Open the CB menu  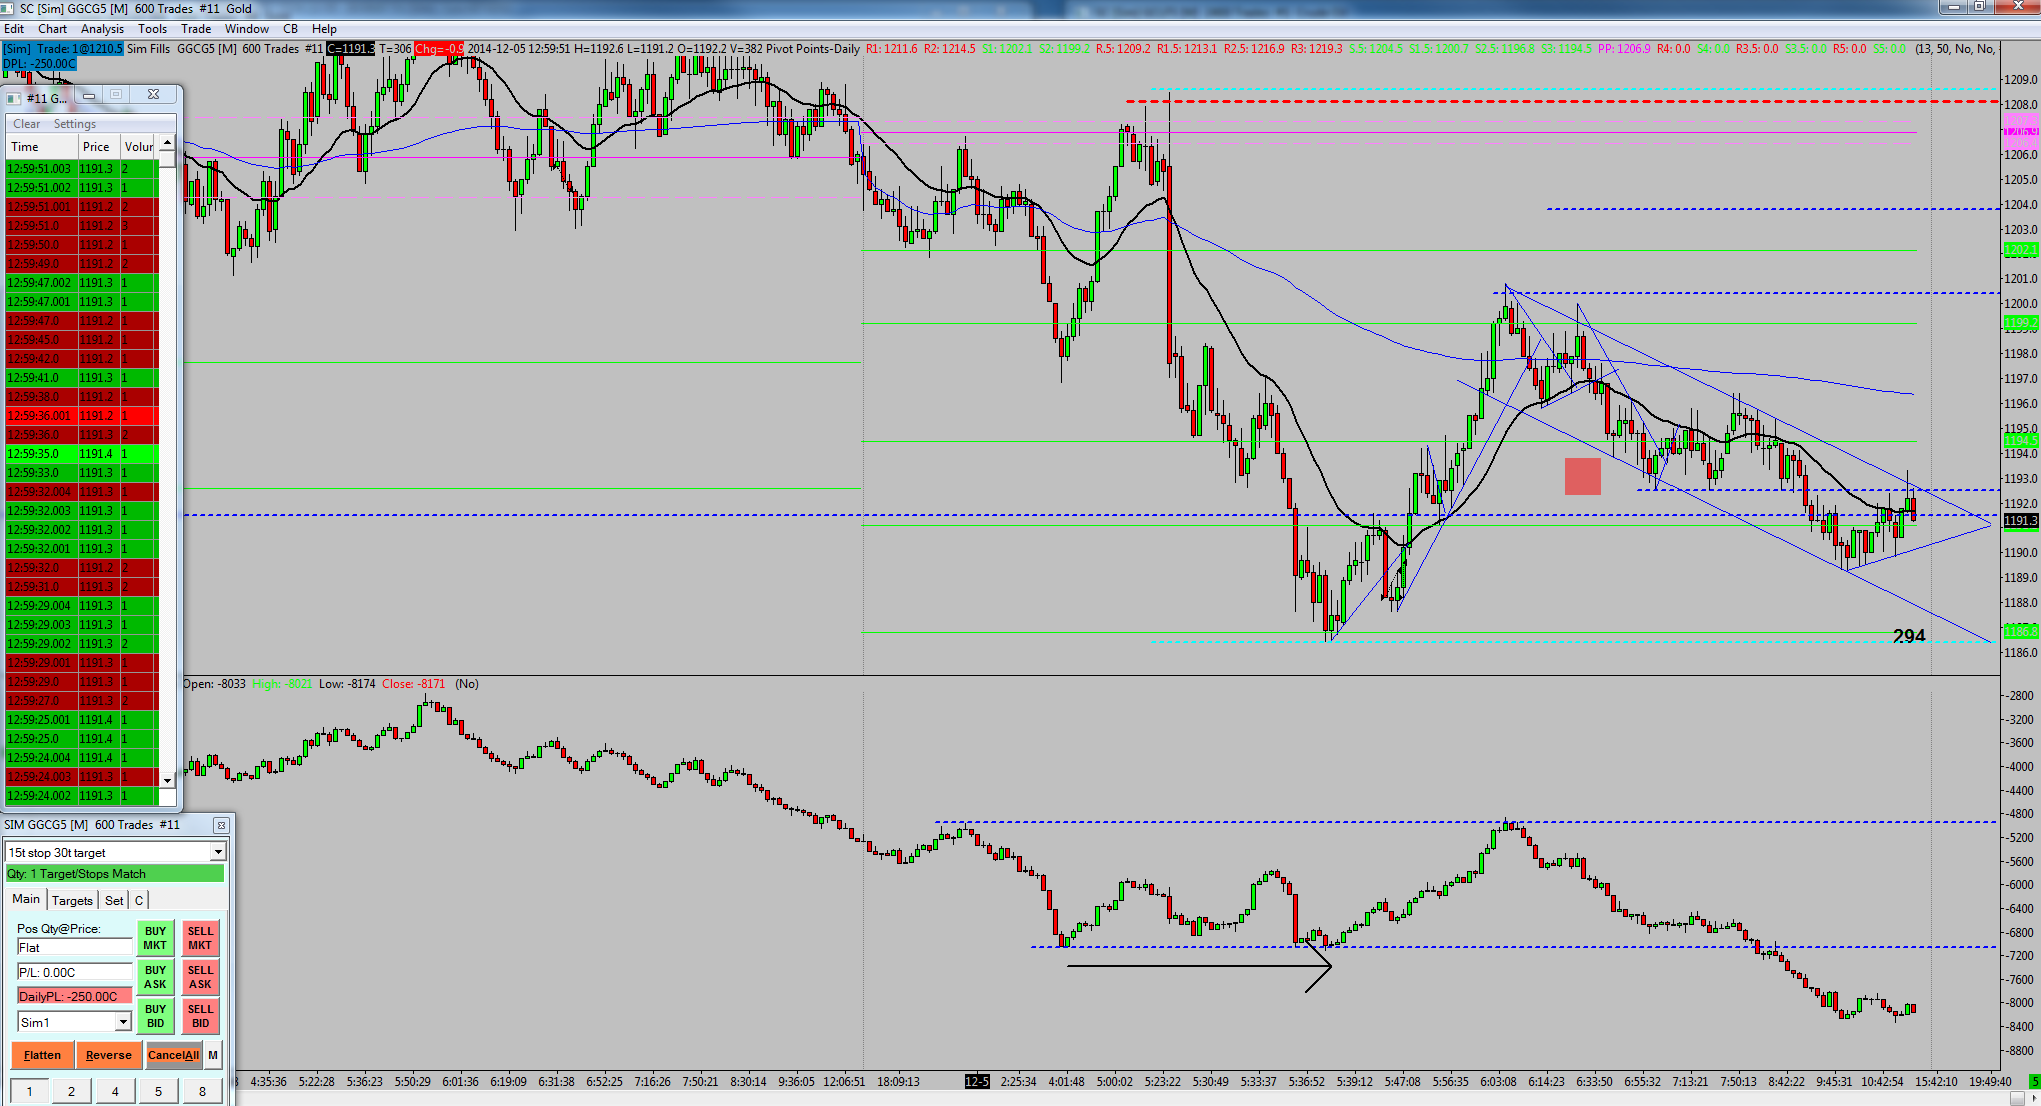(x=291, y=29)
